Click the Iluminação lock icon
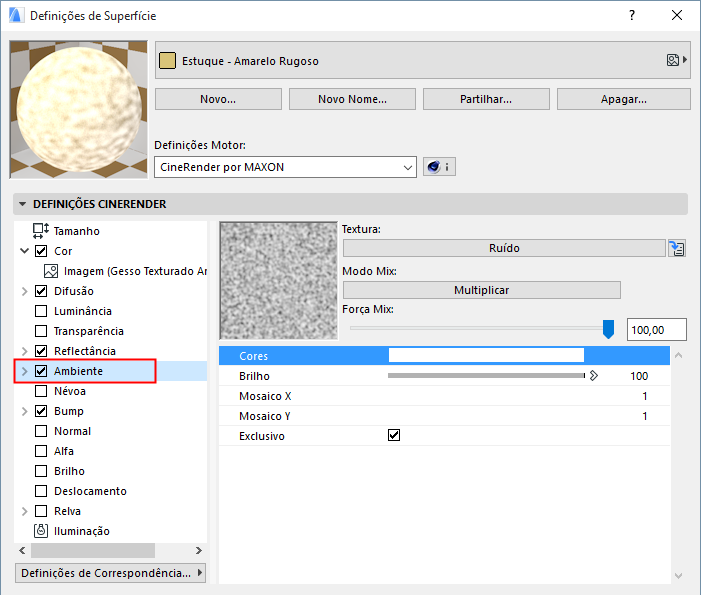Image resolution: width=701 pixels, height=595 pixels. [41, 531]
